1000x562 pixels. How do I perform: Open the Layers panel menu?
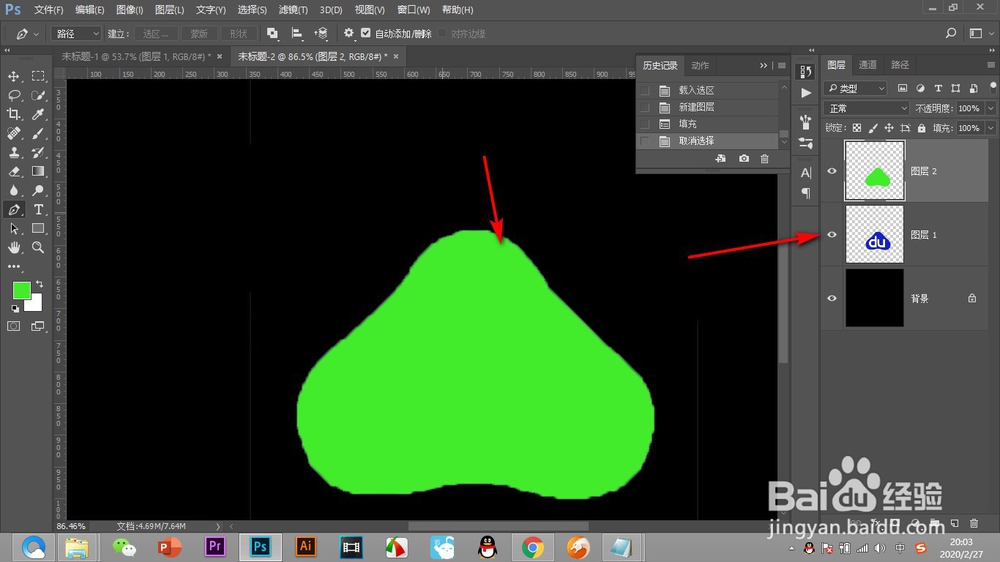[x=990, y=65]
